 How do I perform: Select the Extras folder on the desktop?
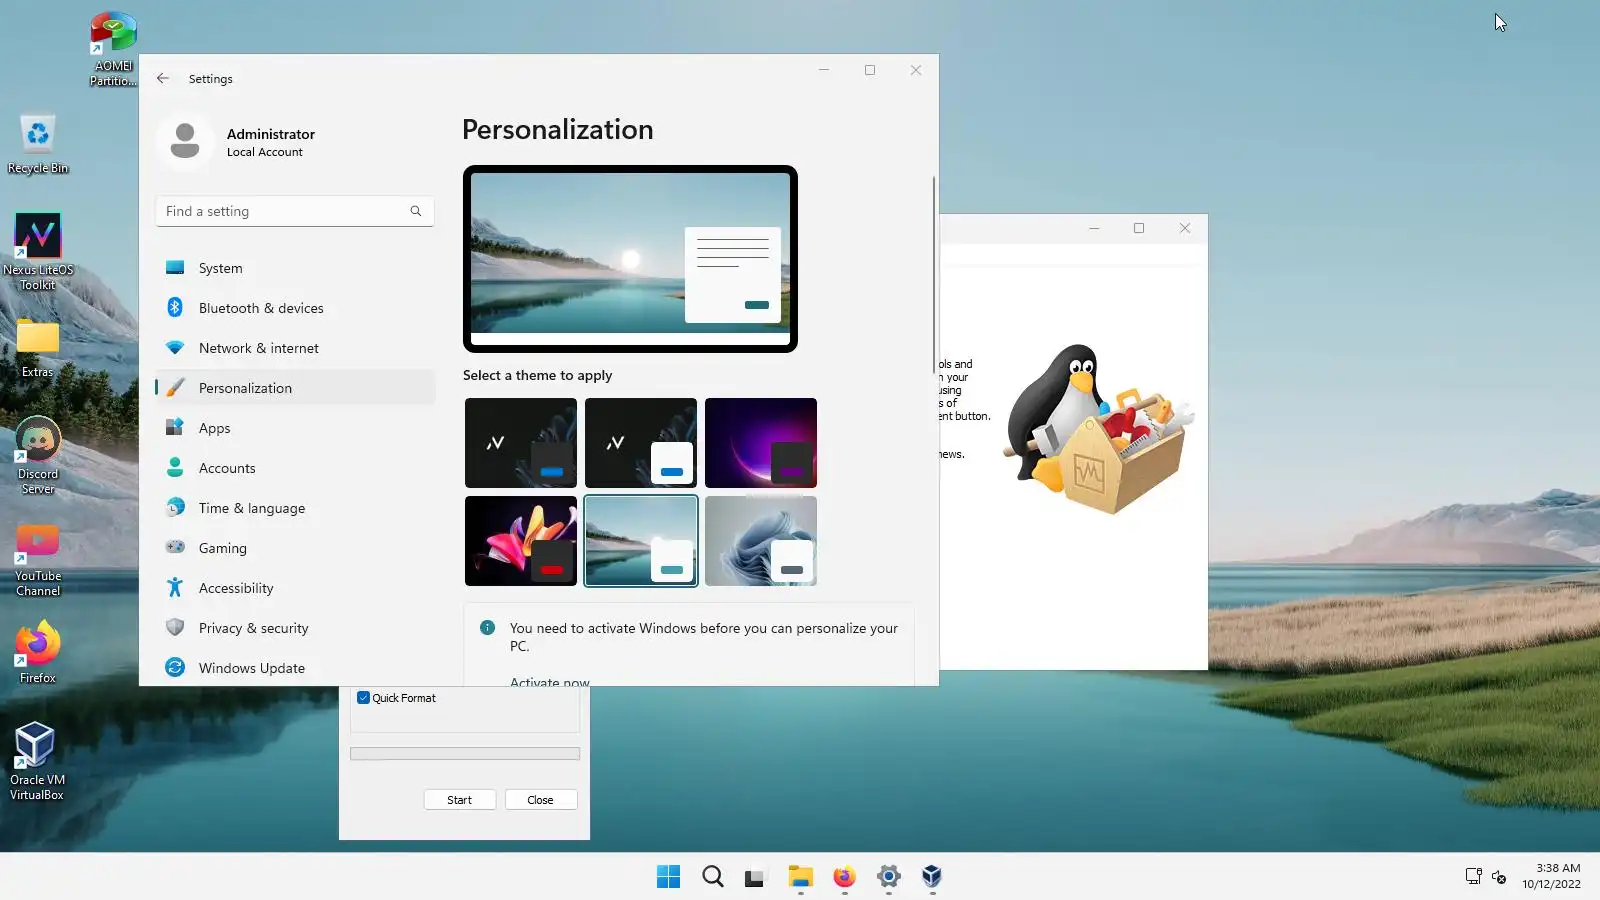click(38, 348)
